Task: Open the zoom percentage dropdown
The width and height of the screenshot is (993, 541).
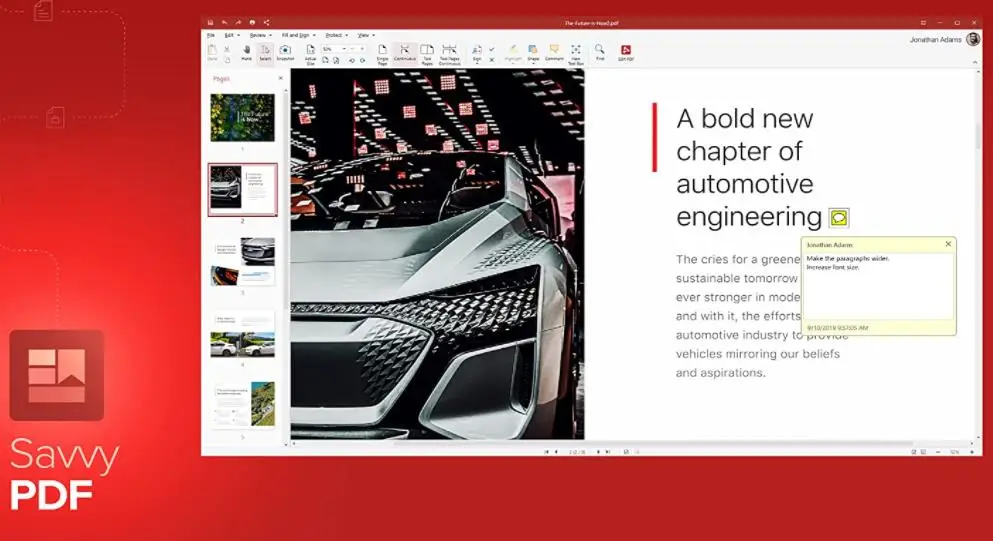Action: coord(345,48)
